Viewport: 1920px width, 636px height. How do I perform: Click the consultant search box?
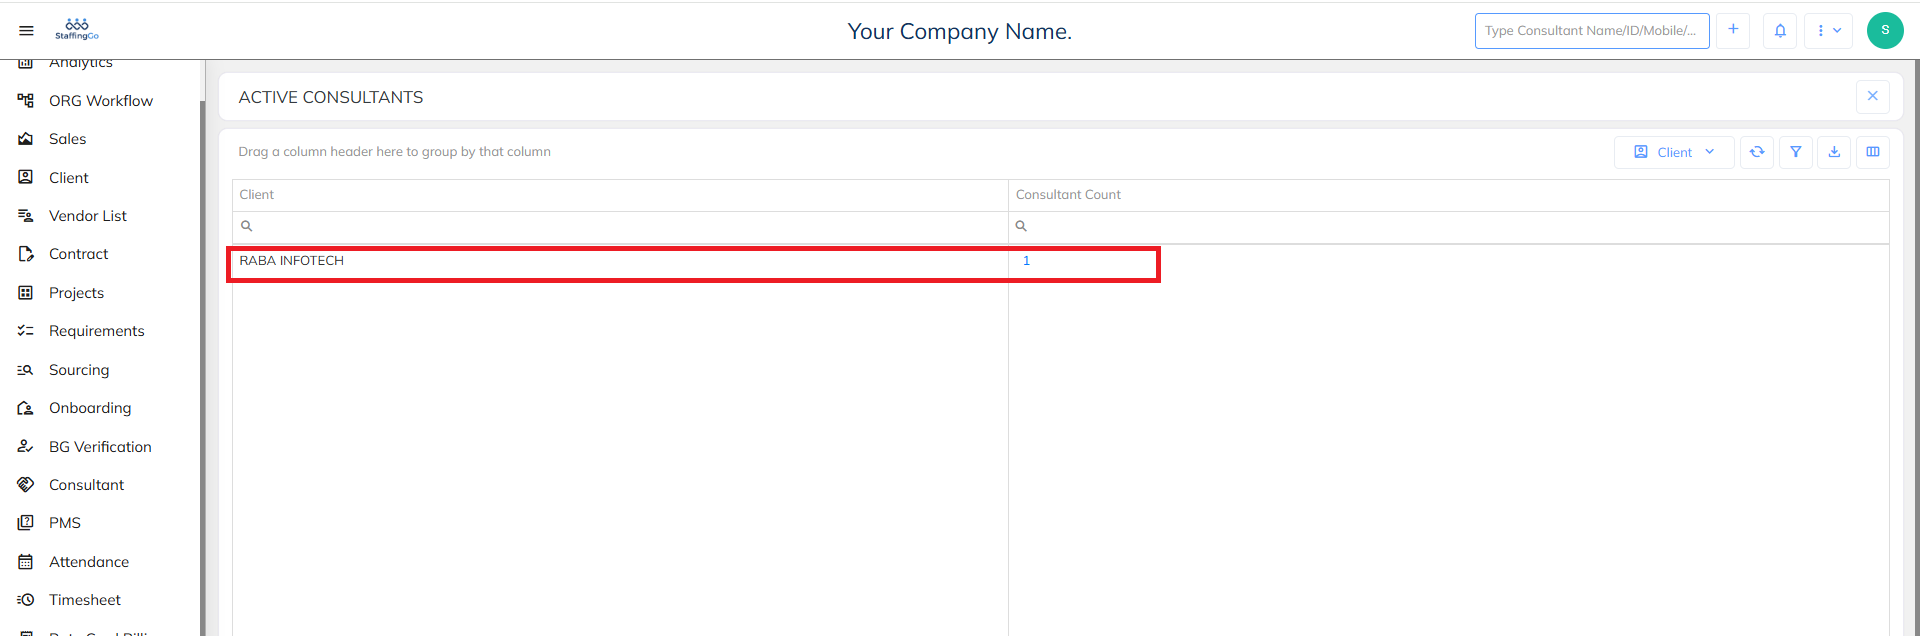click(x=1591, y=31)
